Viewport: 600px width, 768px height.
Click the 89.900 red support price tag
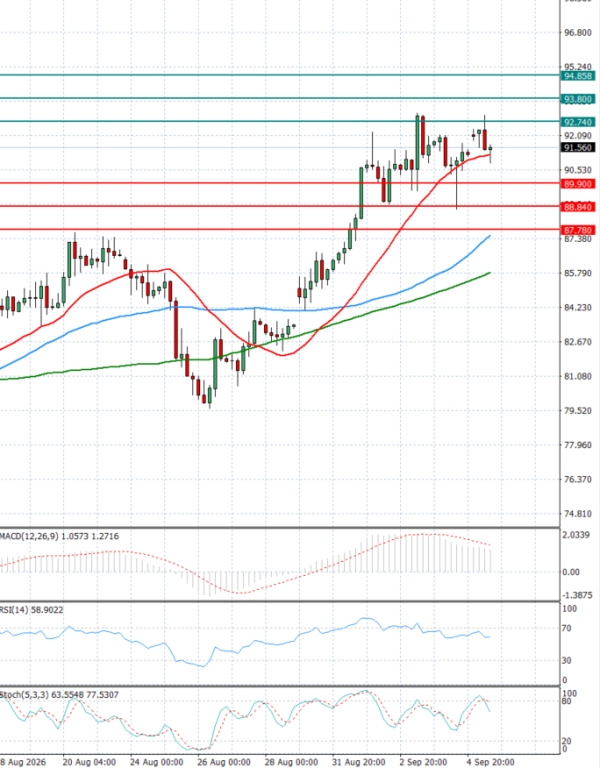tap(578, 184)
